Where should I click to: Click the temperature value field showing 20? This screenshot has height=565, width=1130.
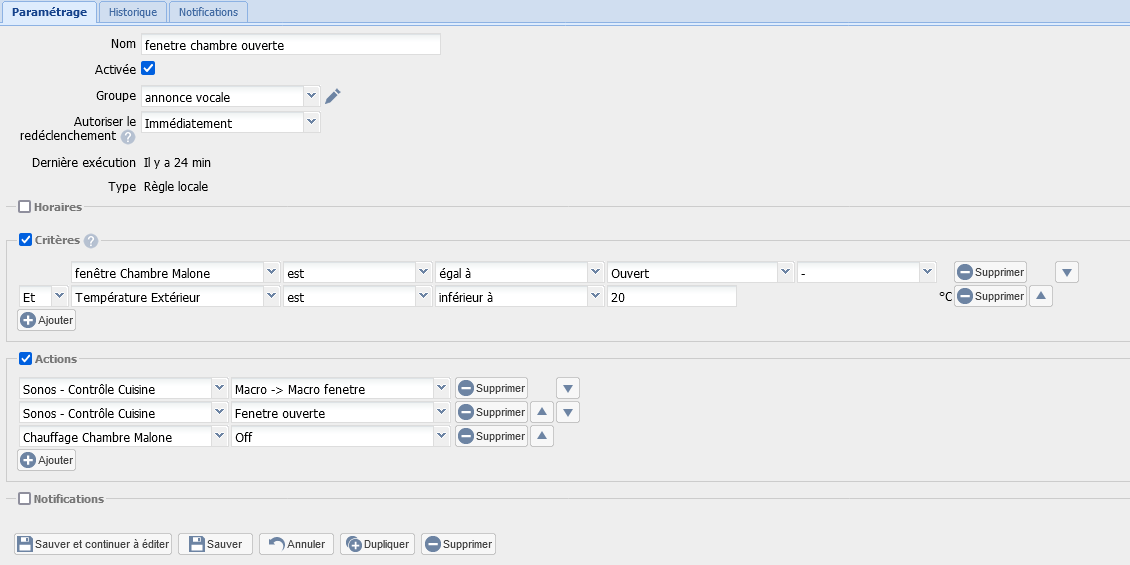click(x=671, y=297)
